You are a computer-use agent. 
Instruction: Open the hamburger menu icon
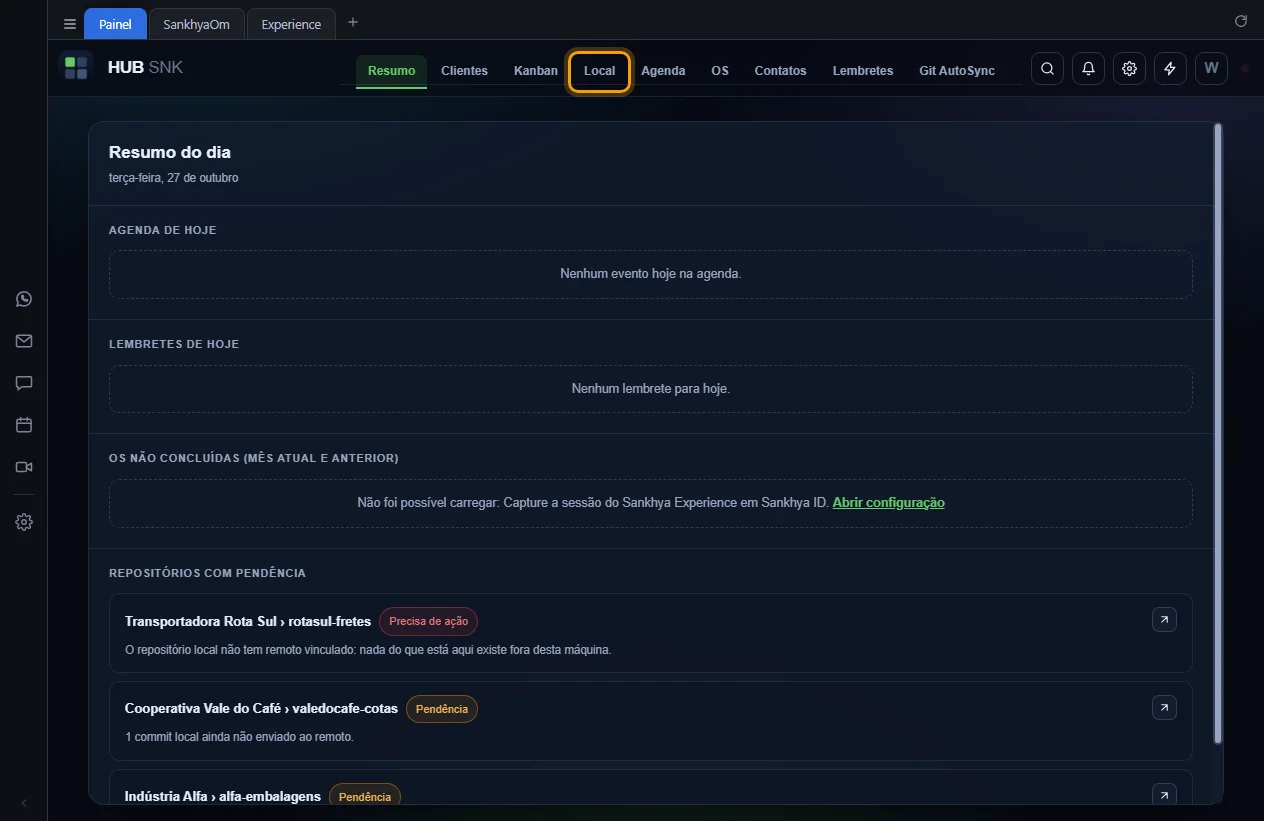pyautogui.click(x=70, y=24)
